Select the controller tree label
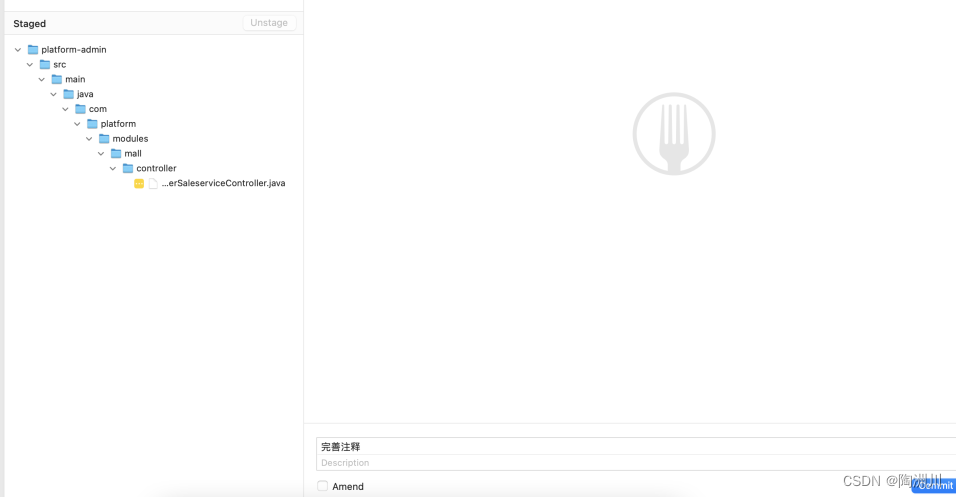 pos(156,168)
